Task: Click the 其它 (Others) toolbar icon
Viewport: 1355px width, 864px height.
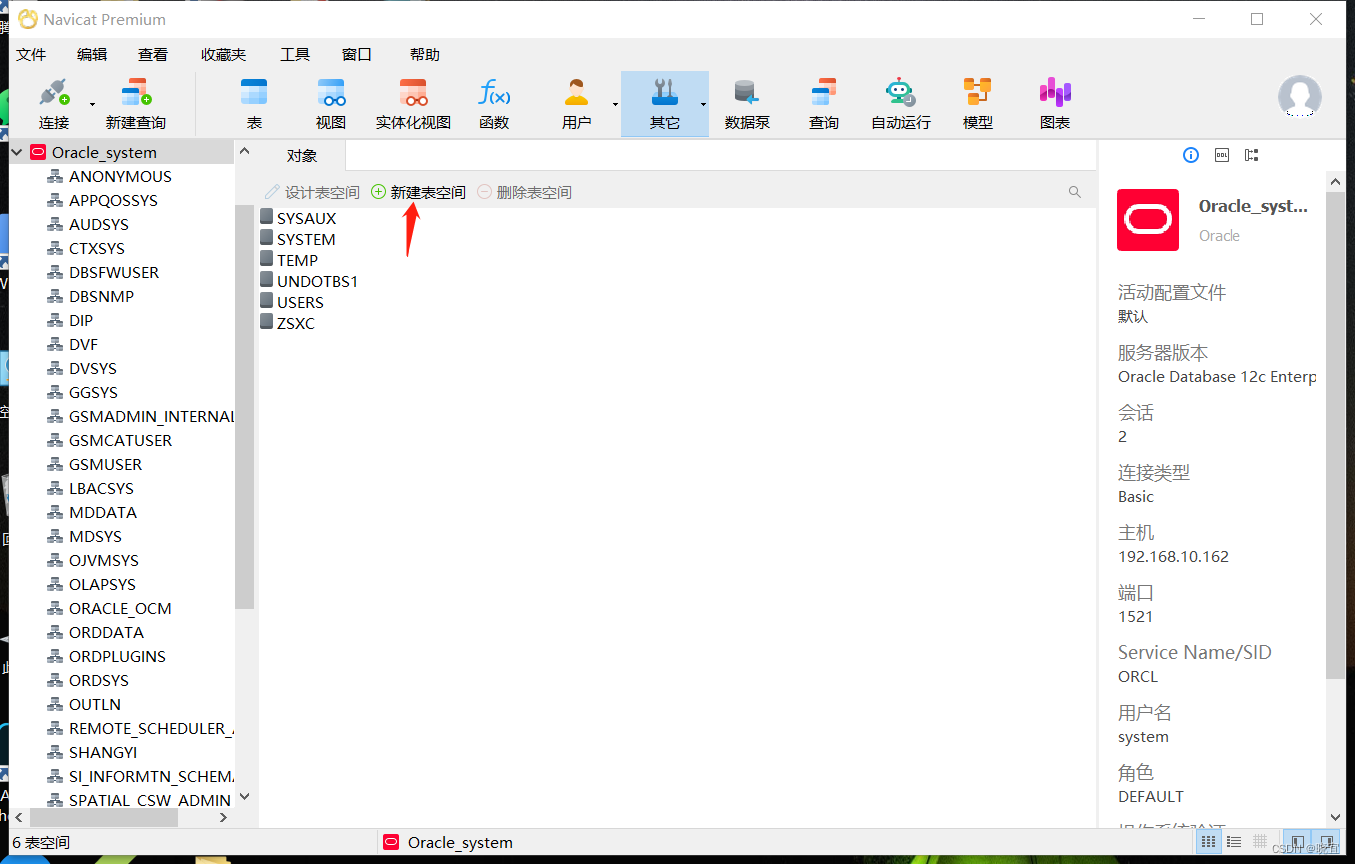Action: (664, 104)
